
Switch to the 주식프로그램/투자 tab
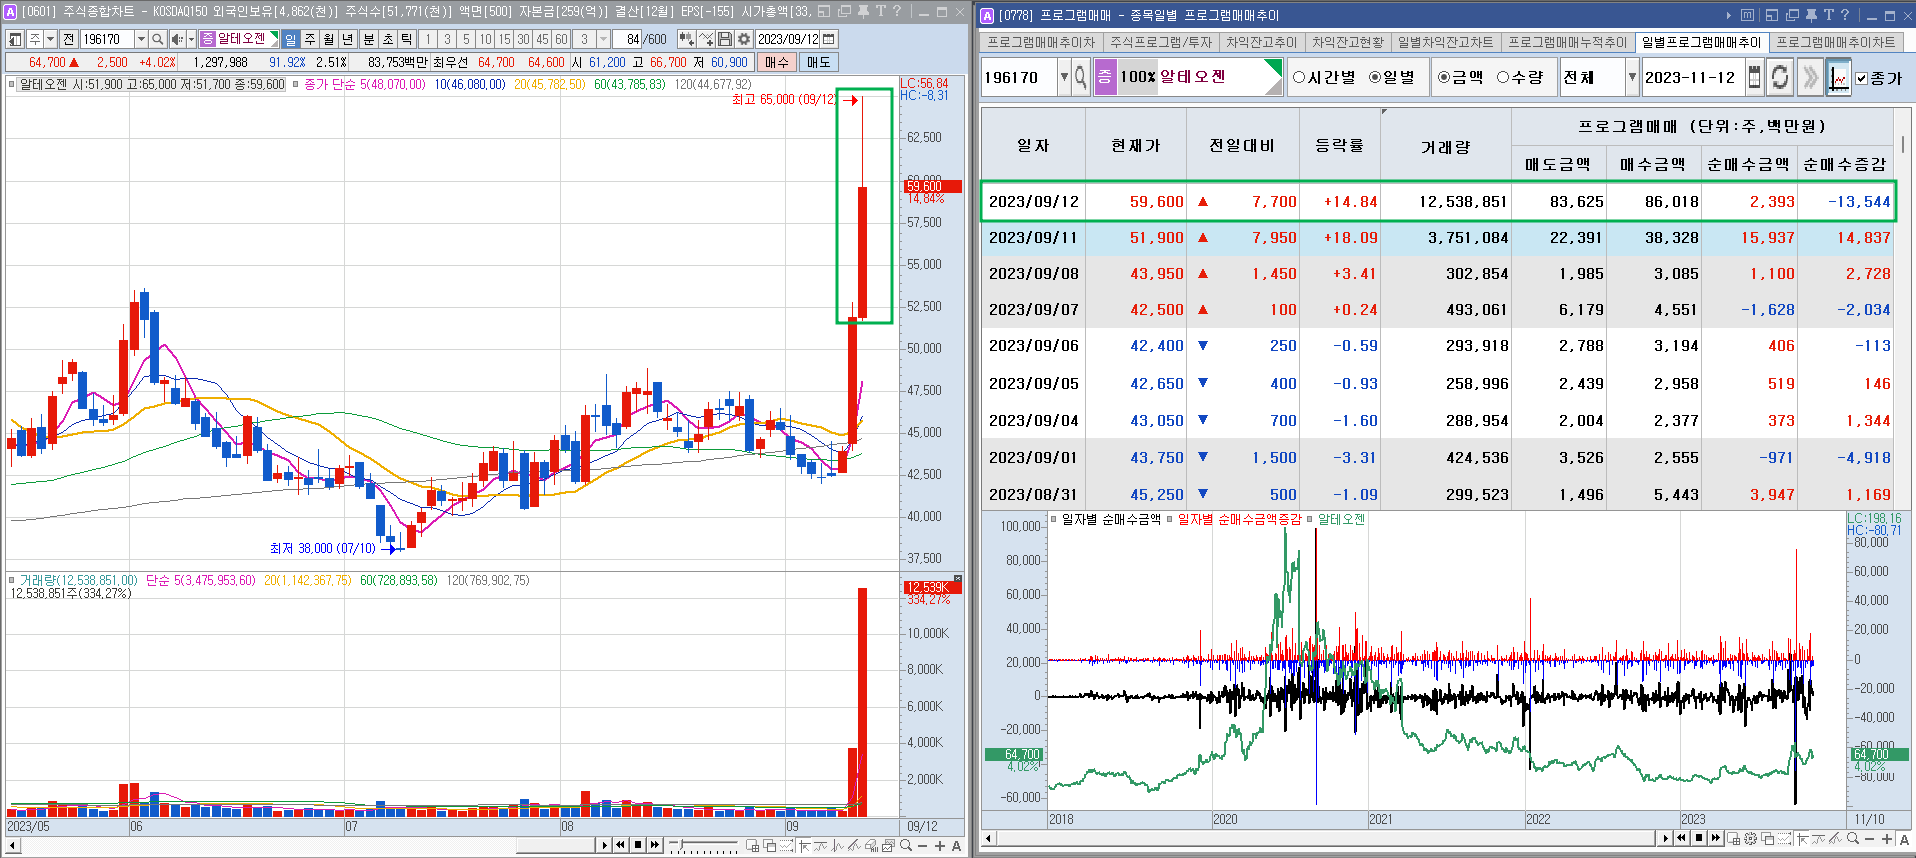pos(1160,42)
